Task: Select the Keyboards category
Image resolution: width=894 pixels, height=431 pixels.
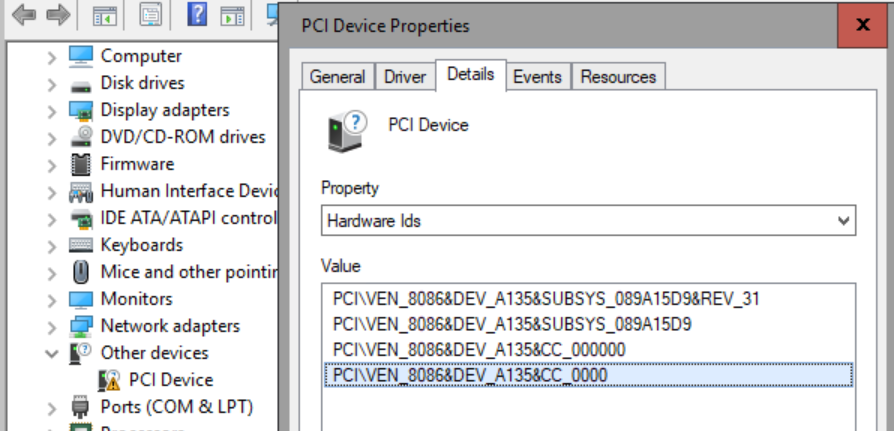Action: point(141,245)
